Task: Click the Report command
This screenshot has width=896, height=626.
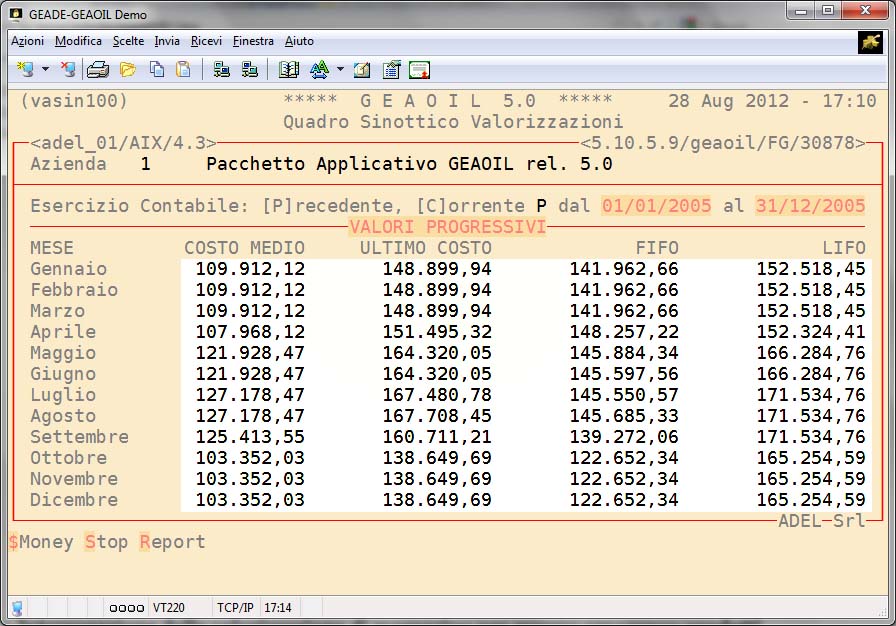Action: 172,542
